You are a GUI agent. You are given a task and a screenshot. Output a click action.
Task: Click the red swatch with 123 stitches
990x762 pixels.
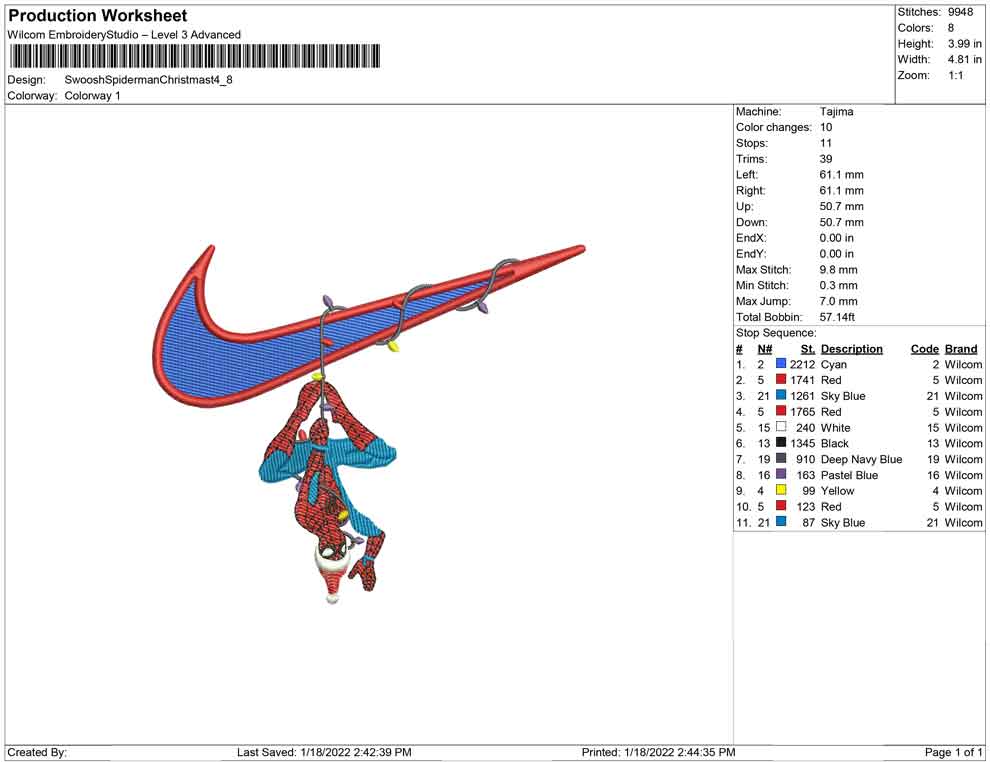pyautogui.click(x=781, y=506)
